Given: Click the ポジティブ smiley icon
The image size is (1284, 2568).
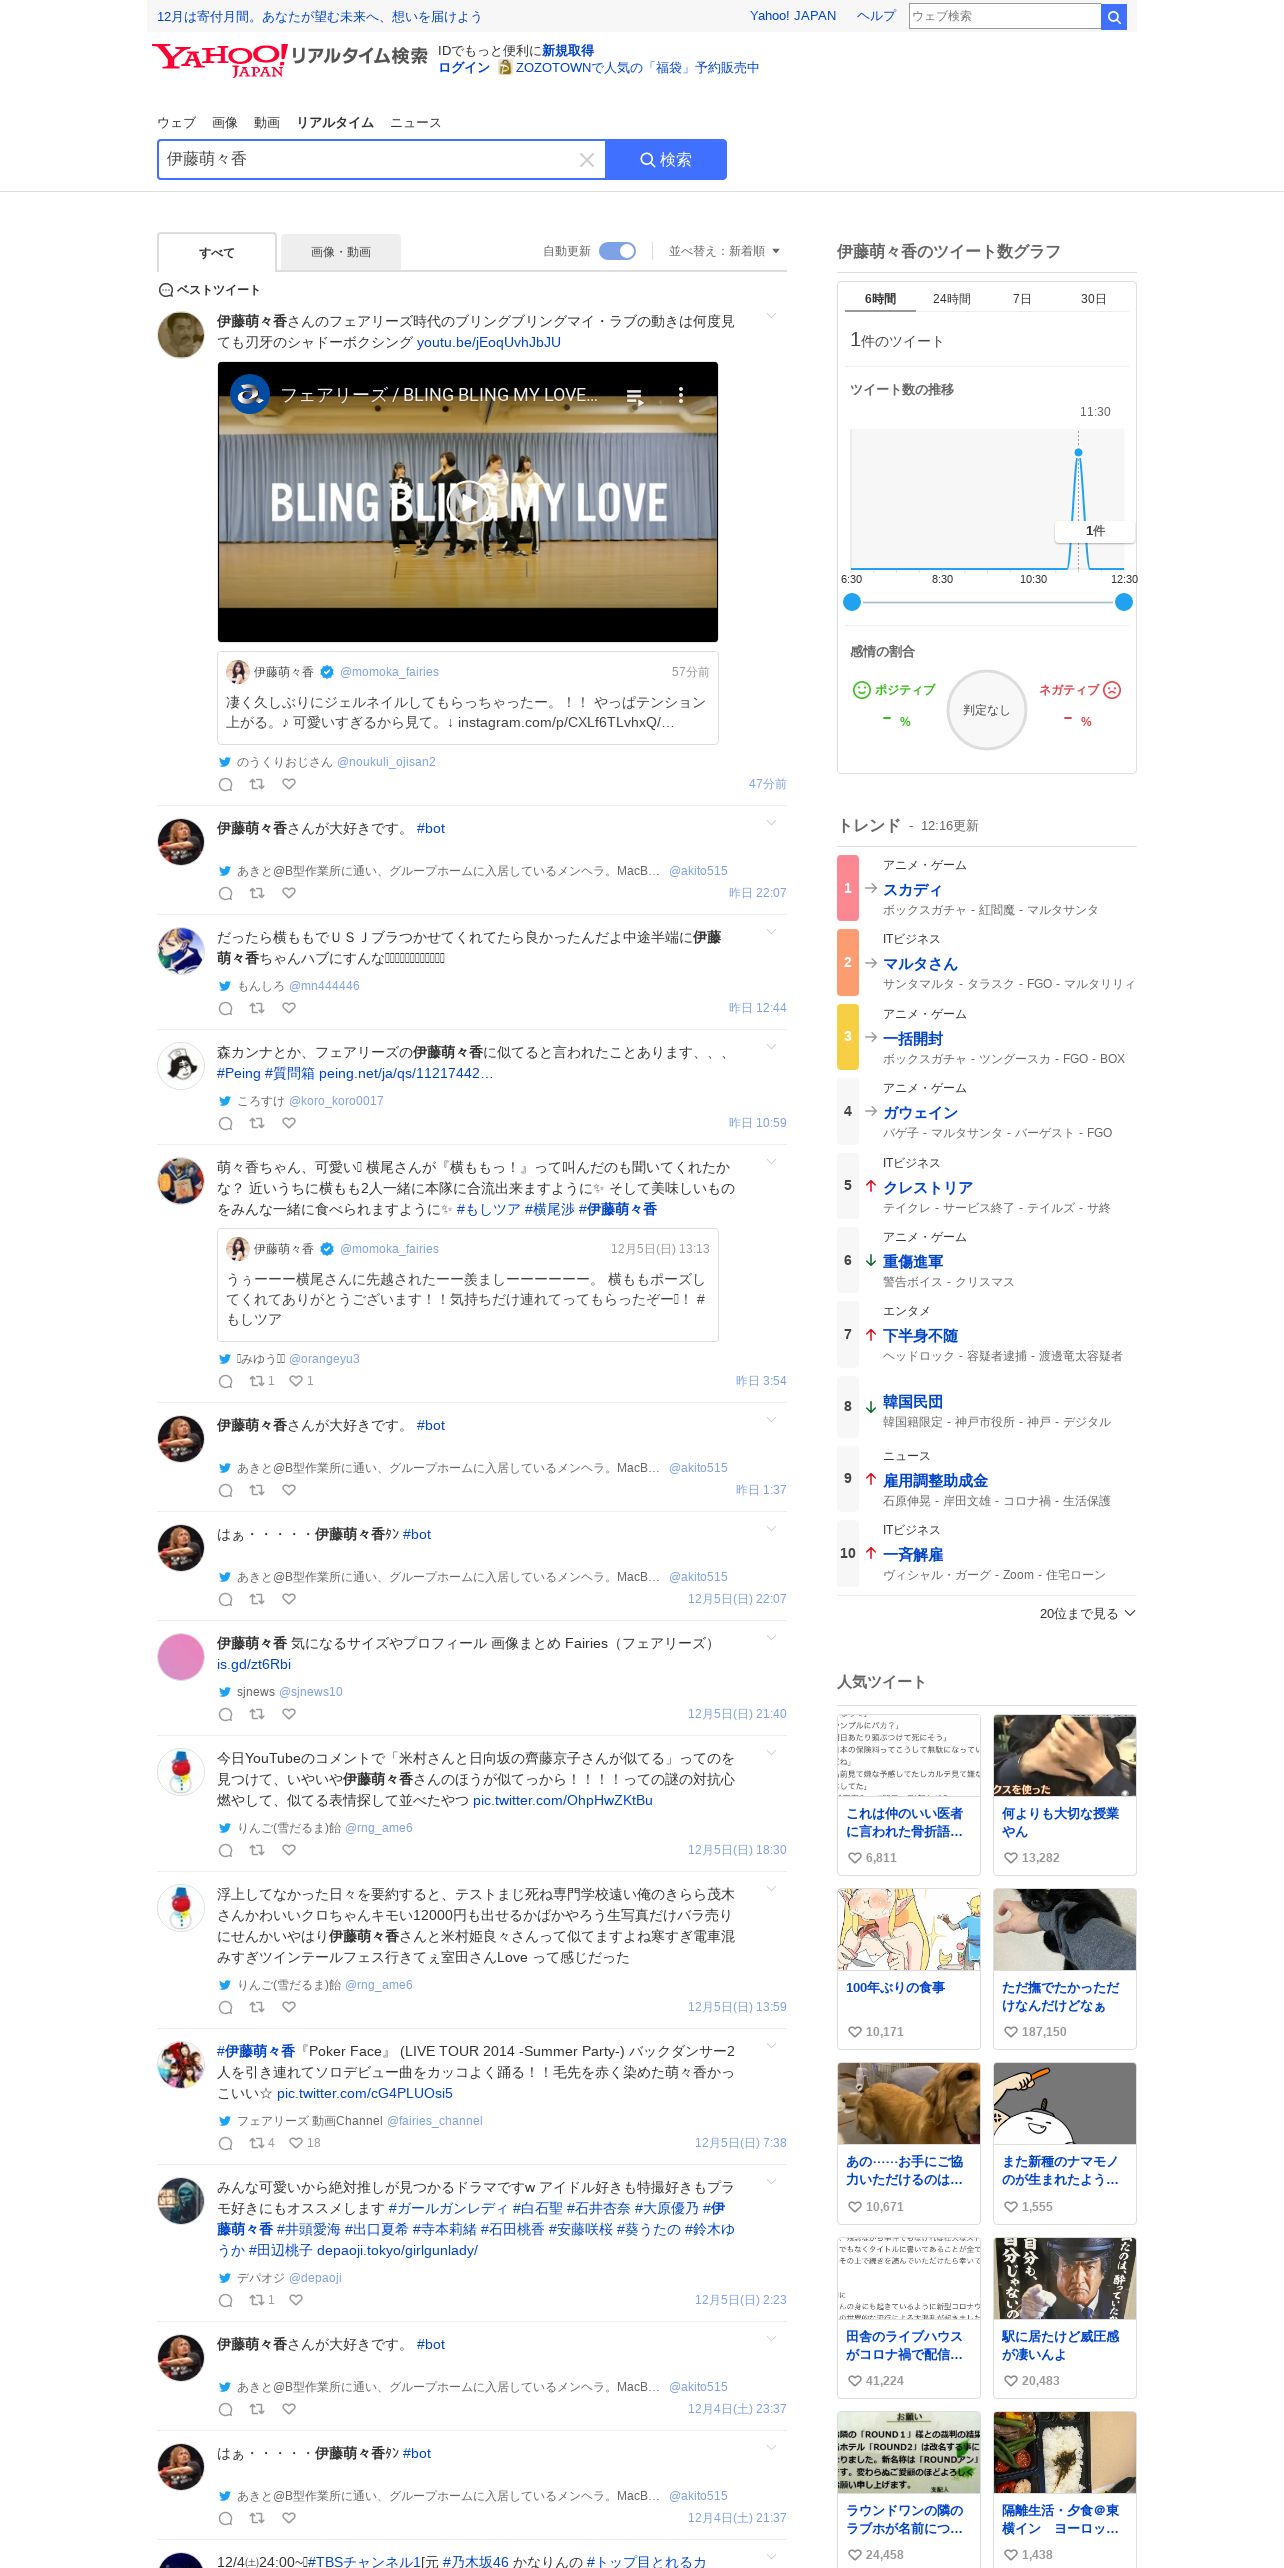Looking at the screenshot, I should [861, 690].
